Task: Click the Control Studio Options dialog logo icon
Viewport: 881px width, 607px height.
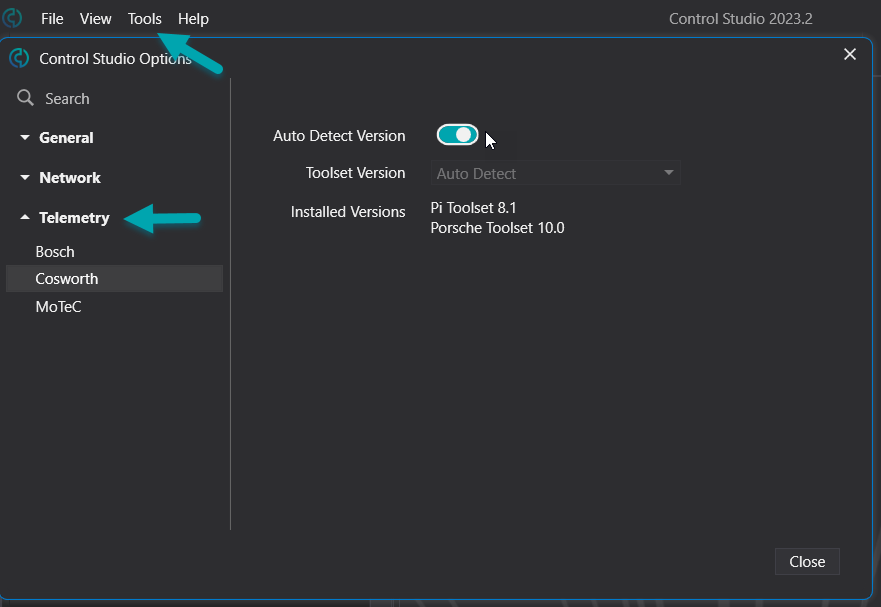Action: tap(19, 58)
